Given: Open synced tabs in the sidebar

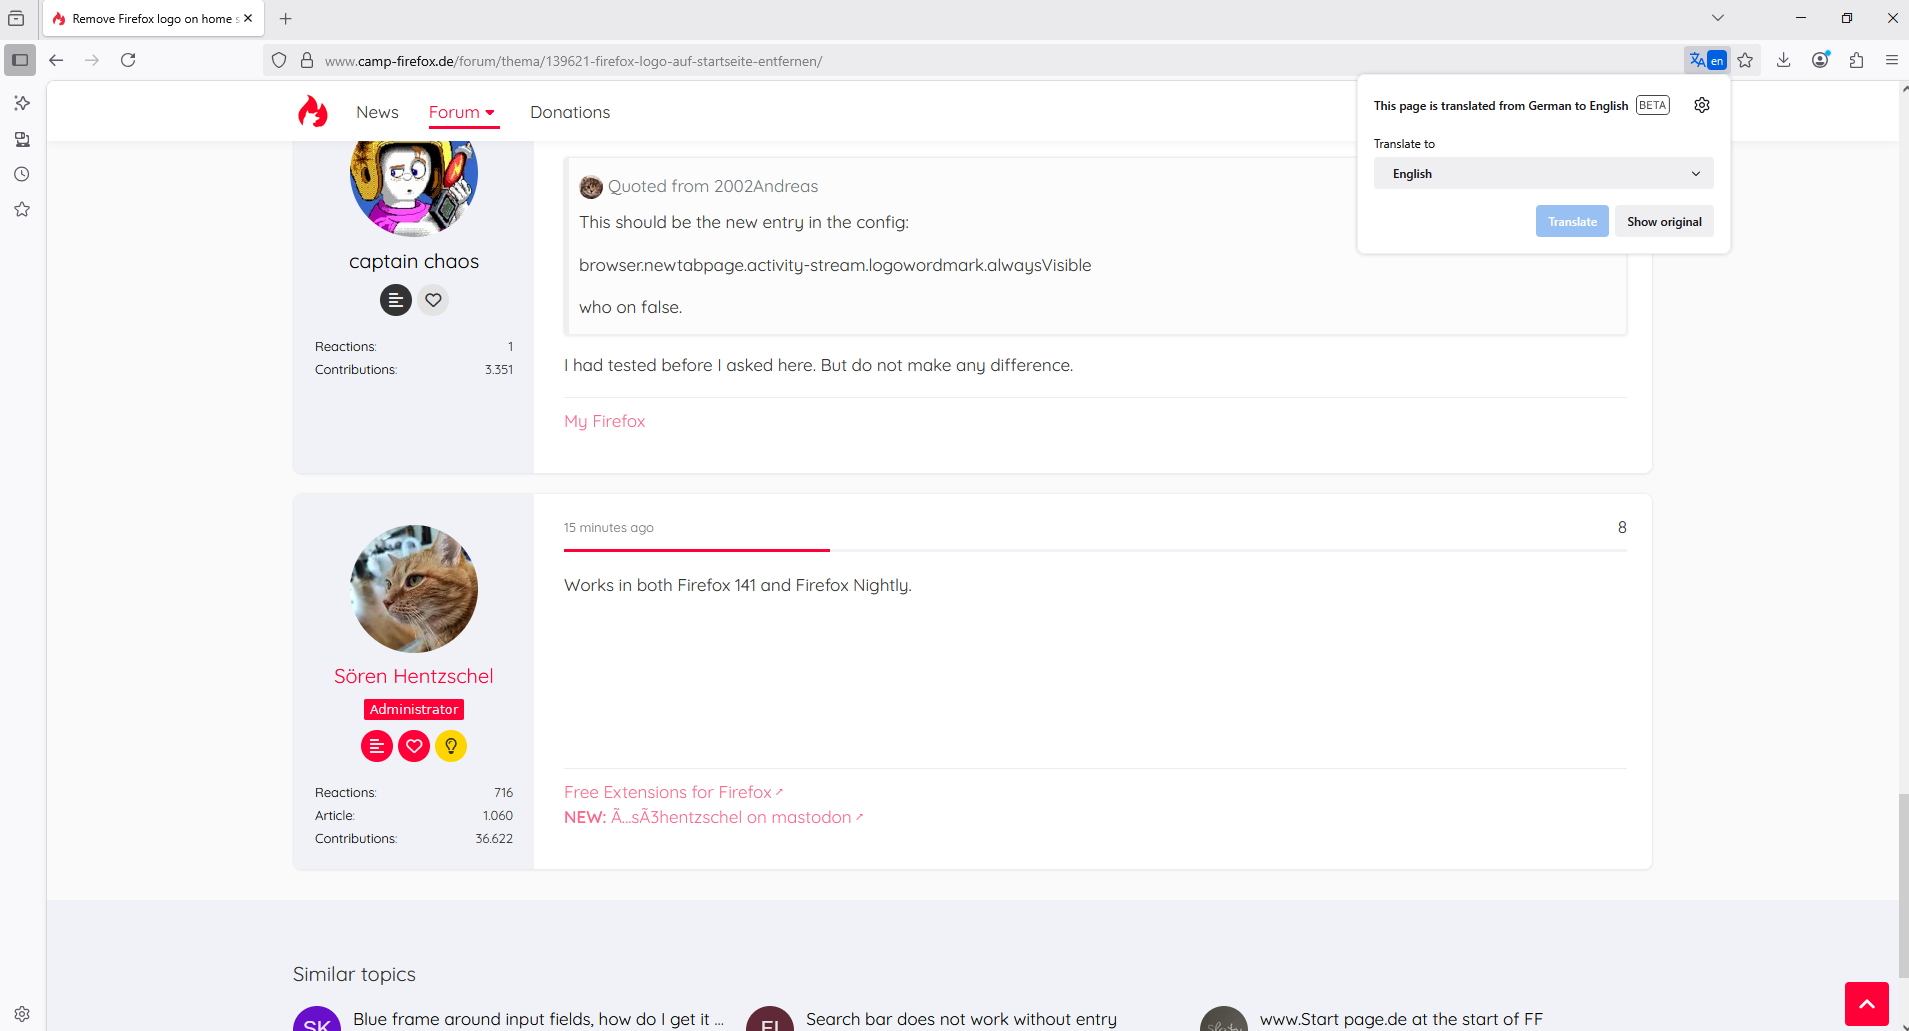Looking at the screenshot, I should point(22,139).
